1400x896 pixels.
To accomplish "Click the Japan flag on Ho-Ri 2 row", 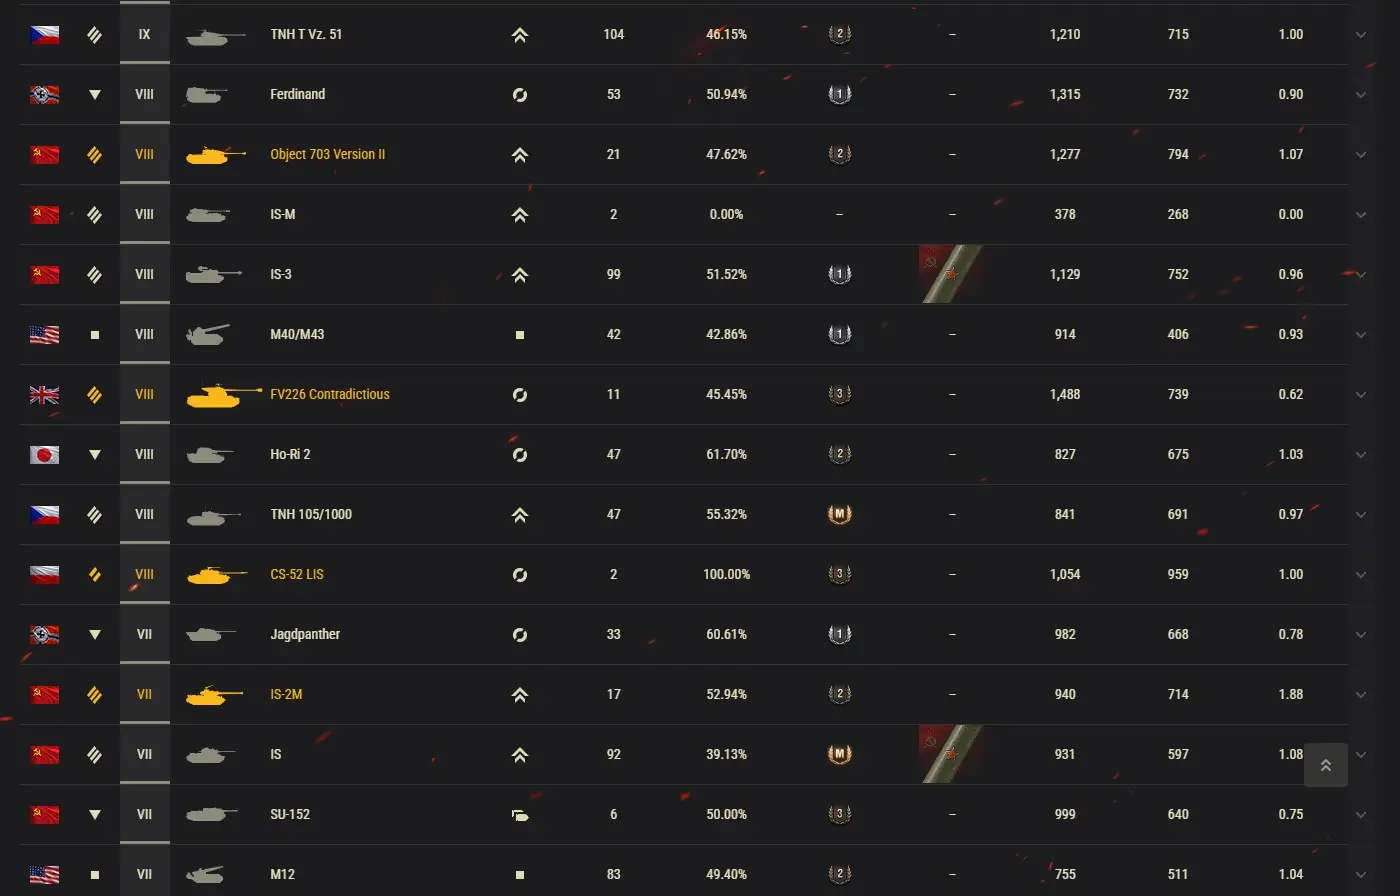I will 44,454.
